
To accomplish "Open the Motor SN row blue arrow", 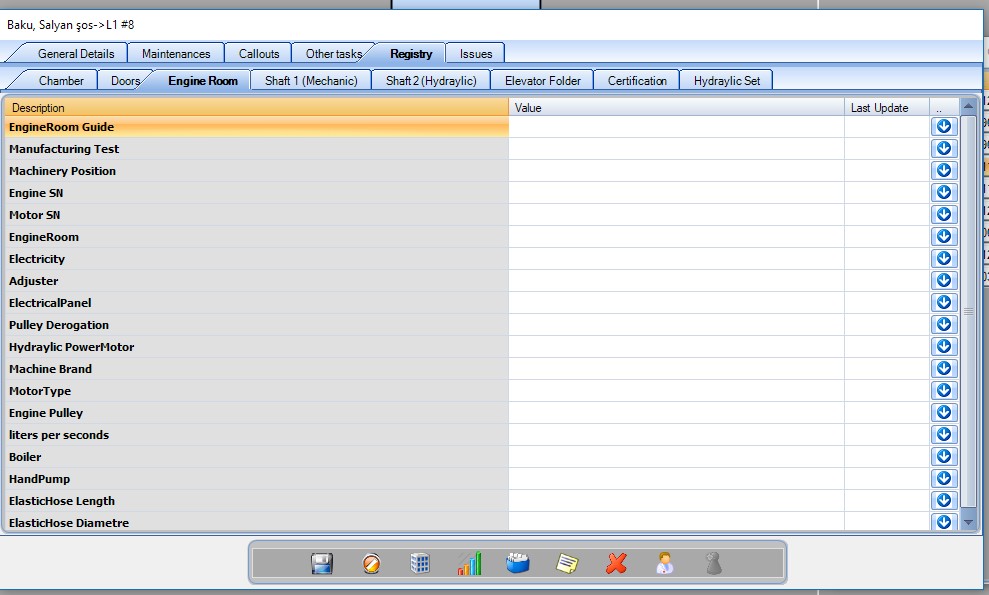I will 943,215.
